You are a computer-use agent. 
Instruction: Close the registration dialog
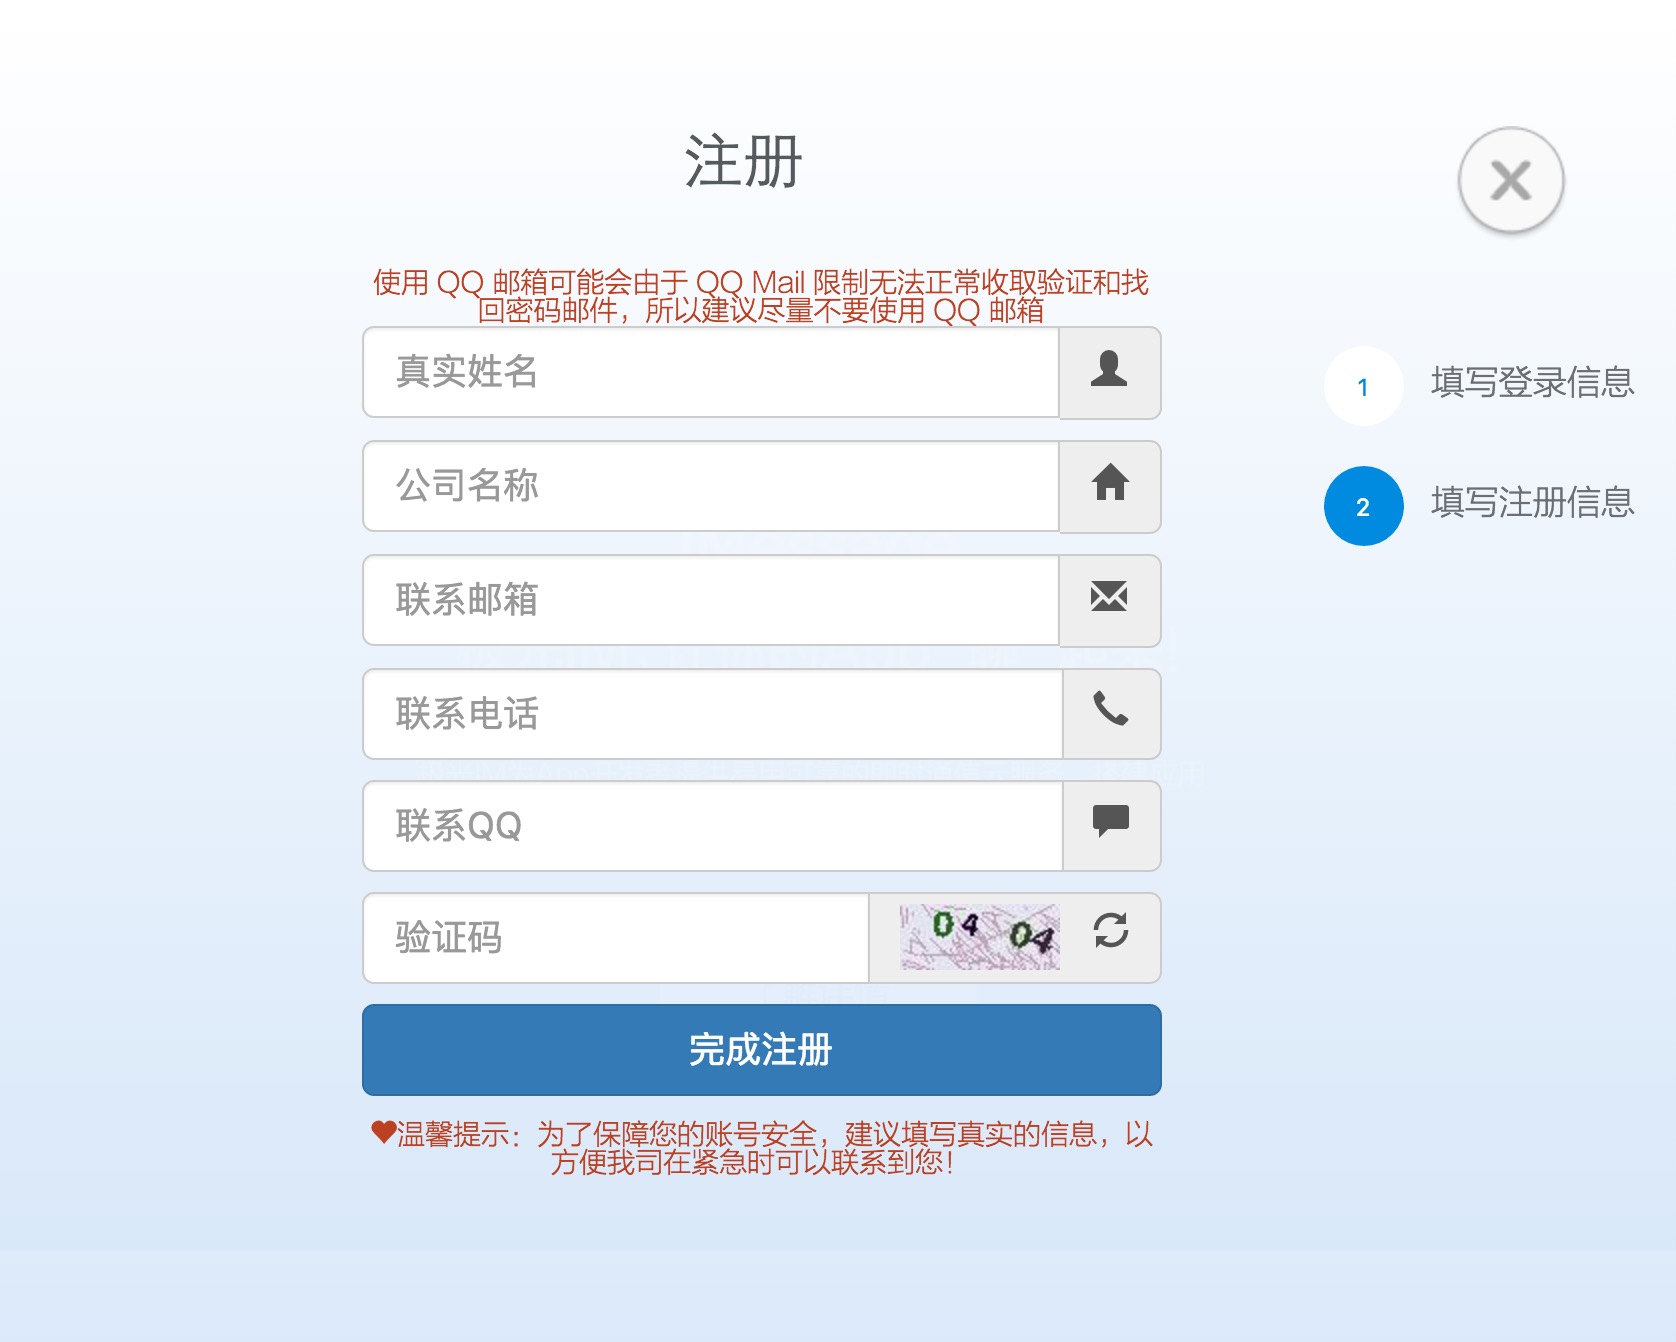[1511, 181]
